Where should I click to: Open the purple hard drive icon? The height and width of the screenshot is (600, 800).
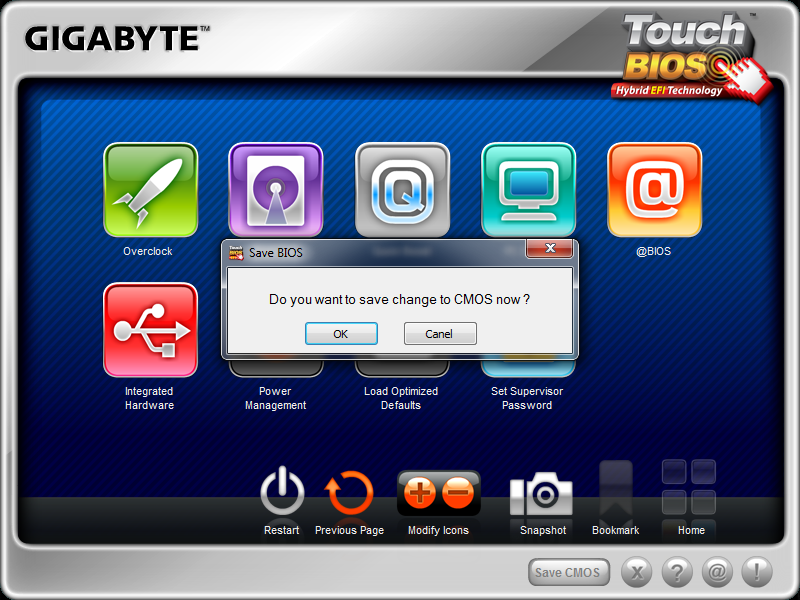pyautogui.click(x=276, y=190)
